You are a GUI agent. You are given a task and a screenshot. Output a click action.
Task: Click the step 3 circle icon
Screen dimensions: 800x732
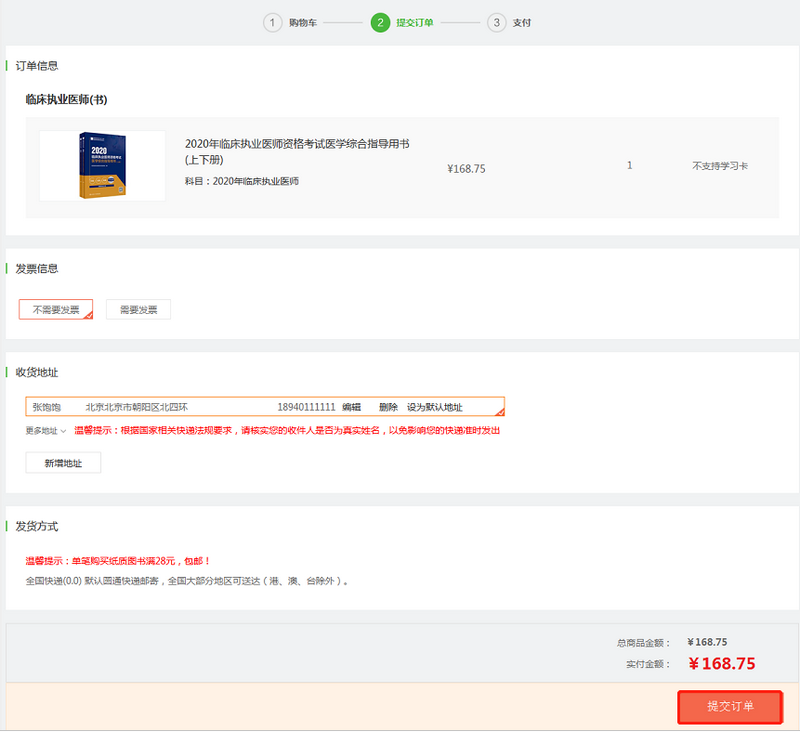pos(496,22)
